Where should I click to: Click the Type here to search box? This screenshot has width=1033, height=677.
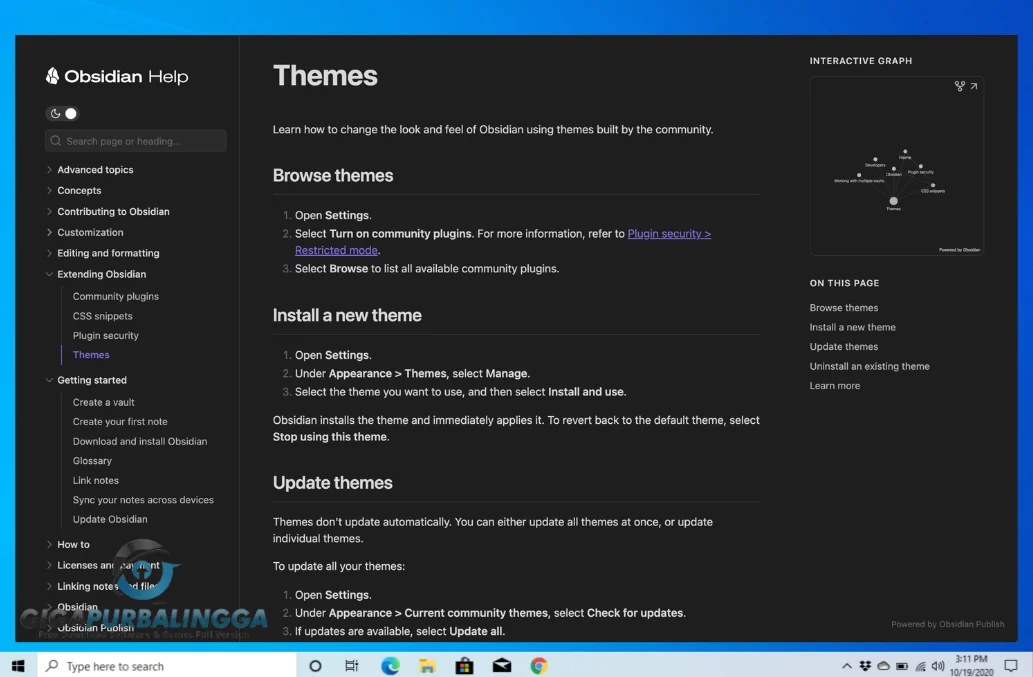[x=167, y=666]
